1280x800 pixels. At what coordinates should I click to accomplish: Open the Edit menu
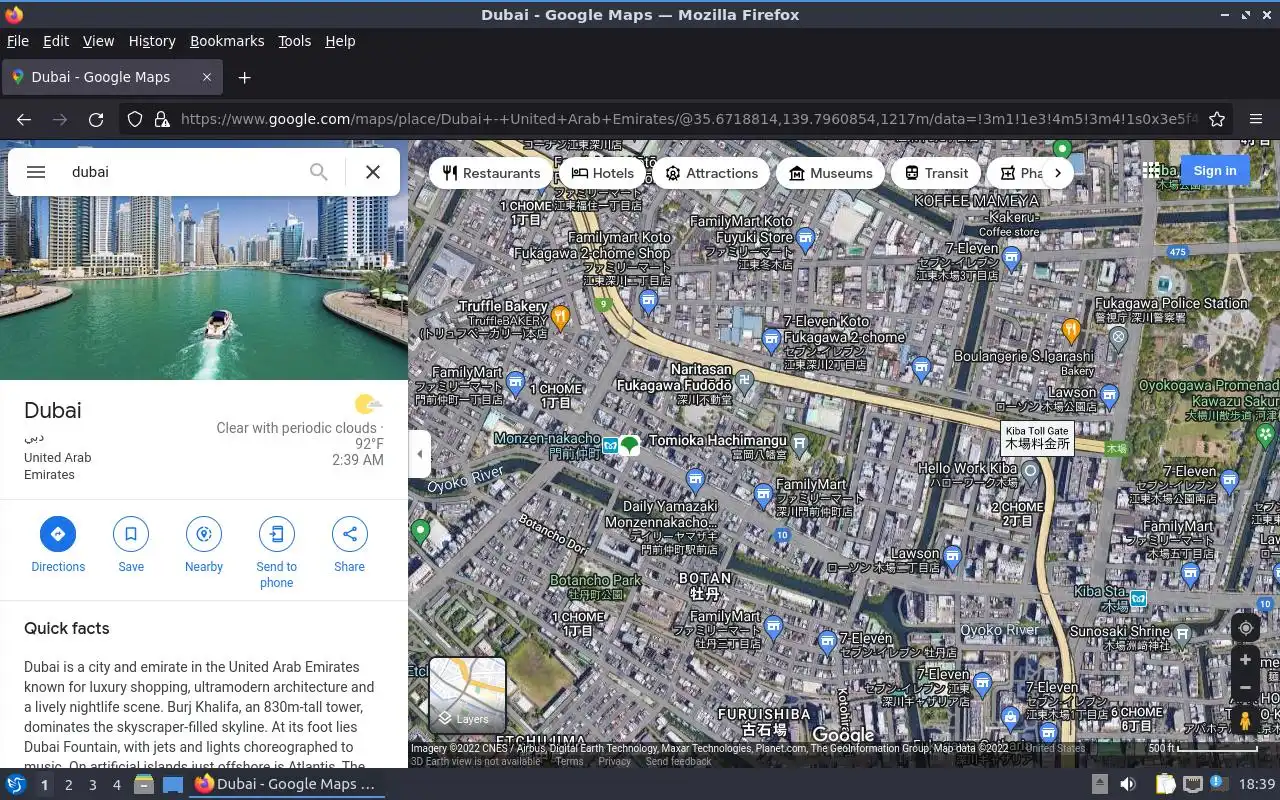[56, 41]
